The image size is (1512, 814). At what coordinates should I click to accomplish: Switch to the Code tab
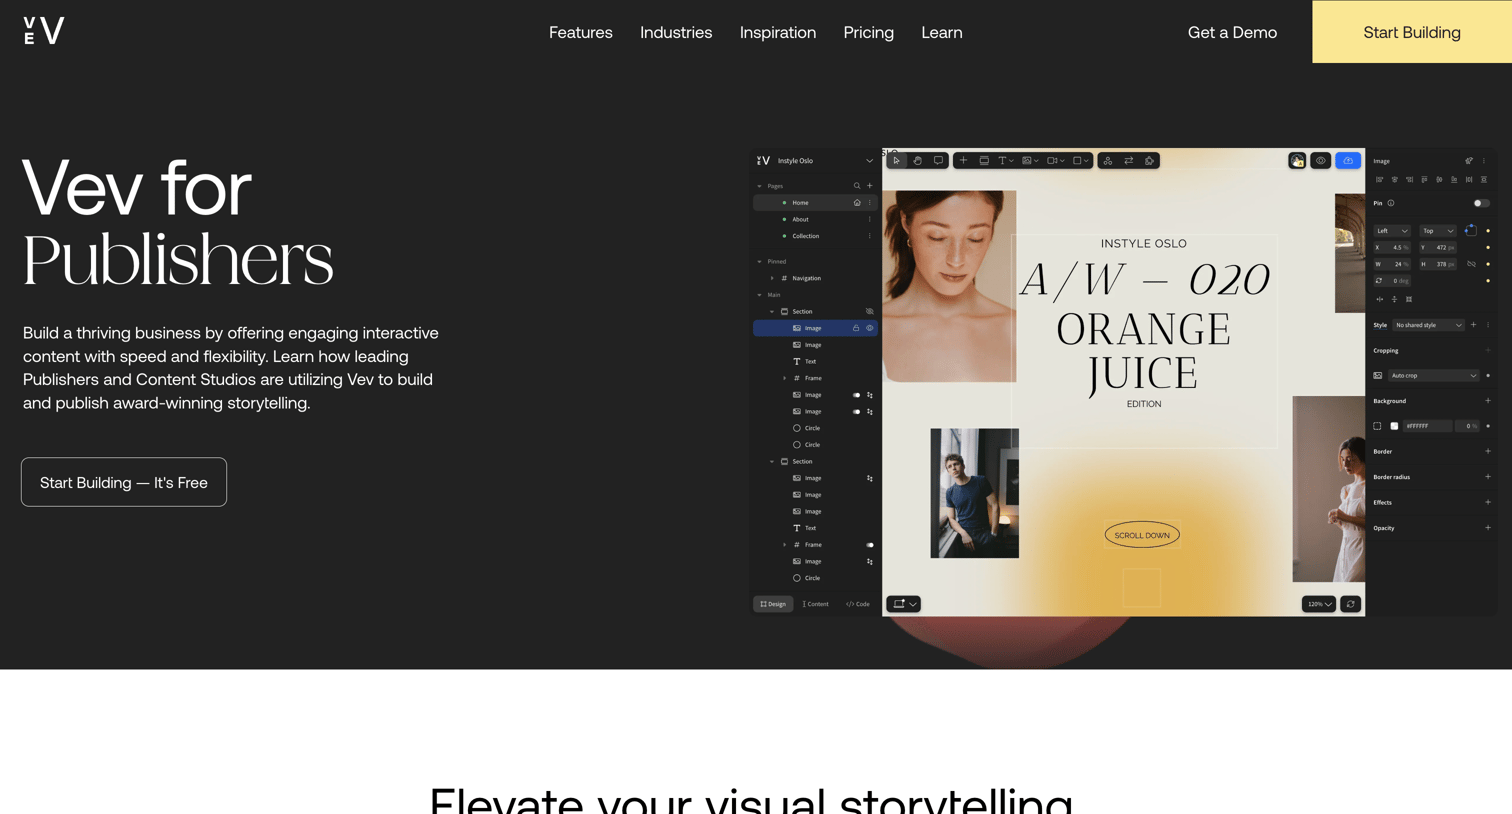coord(858,604)
